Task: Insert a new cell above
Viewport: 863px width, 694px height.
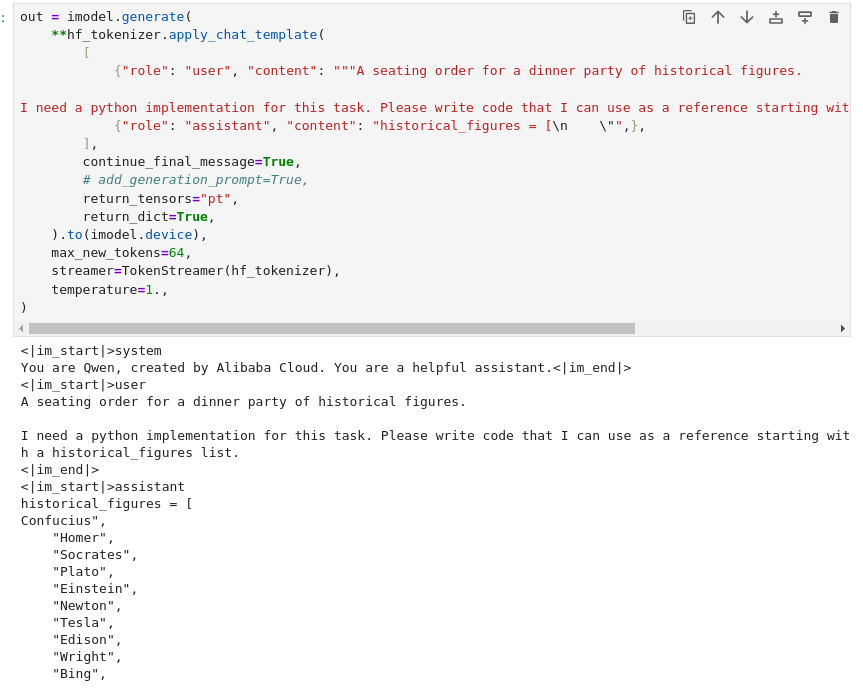Action: [x=776, y=17]
